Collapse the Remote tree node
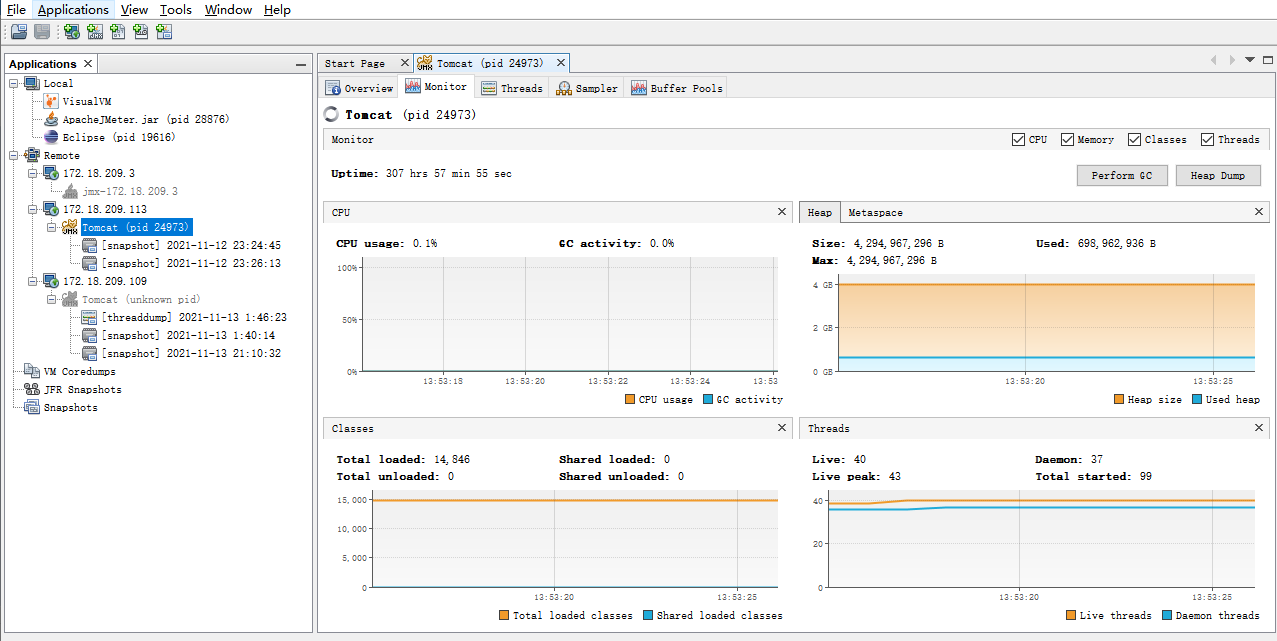The image size is (1277, 641). click(14, 156)
